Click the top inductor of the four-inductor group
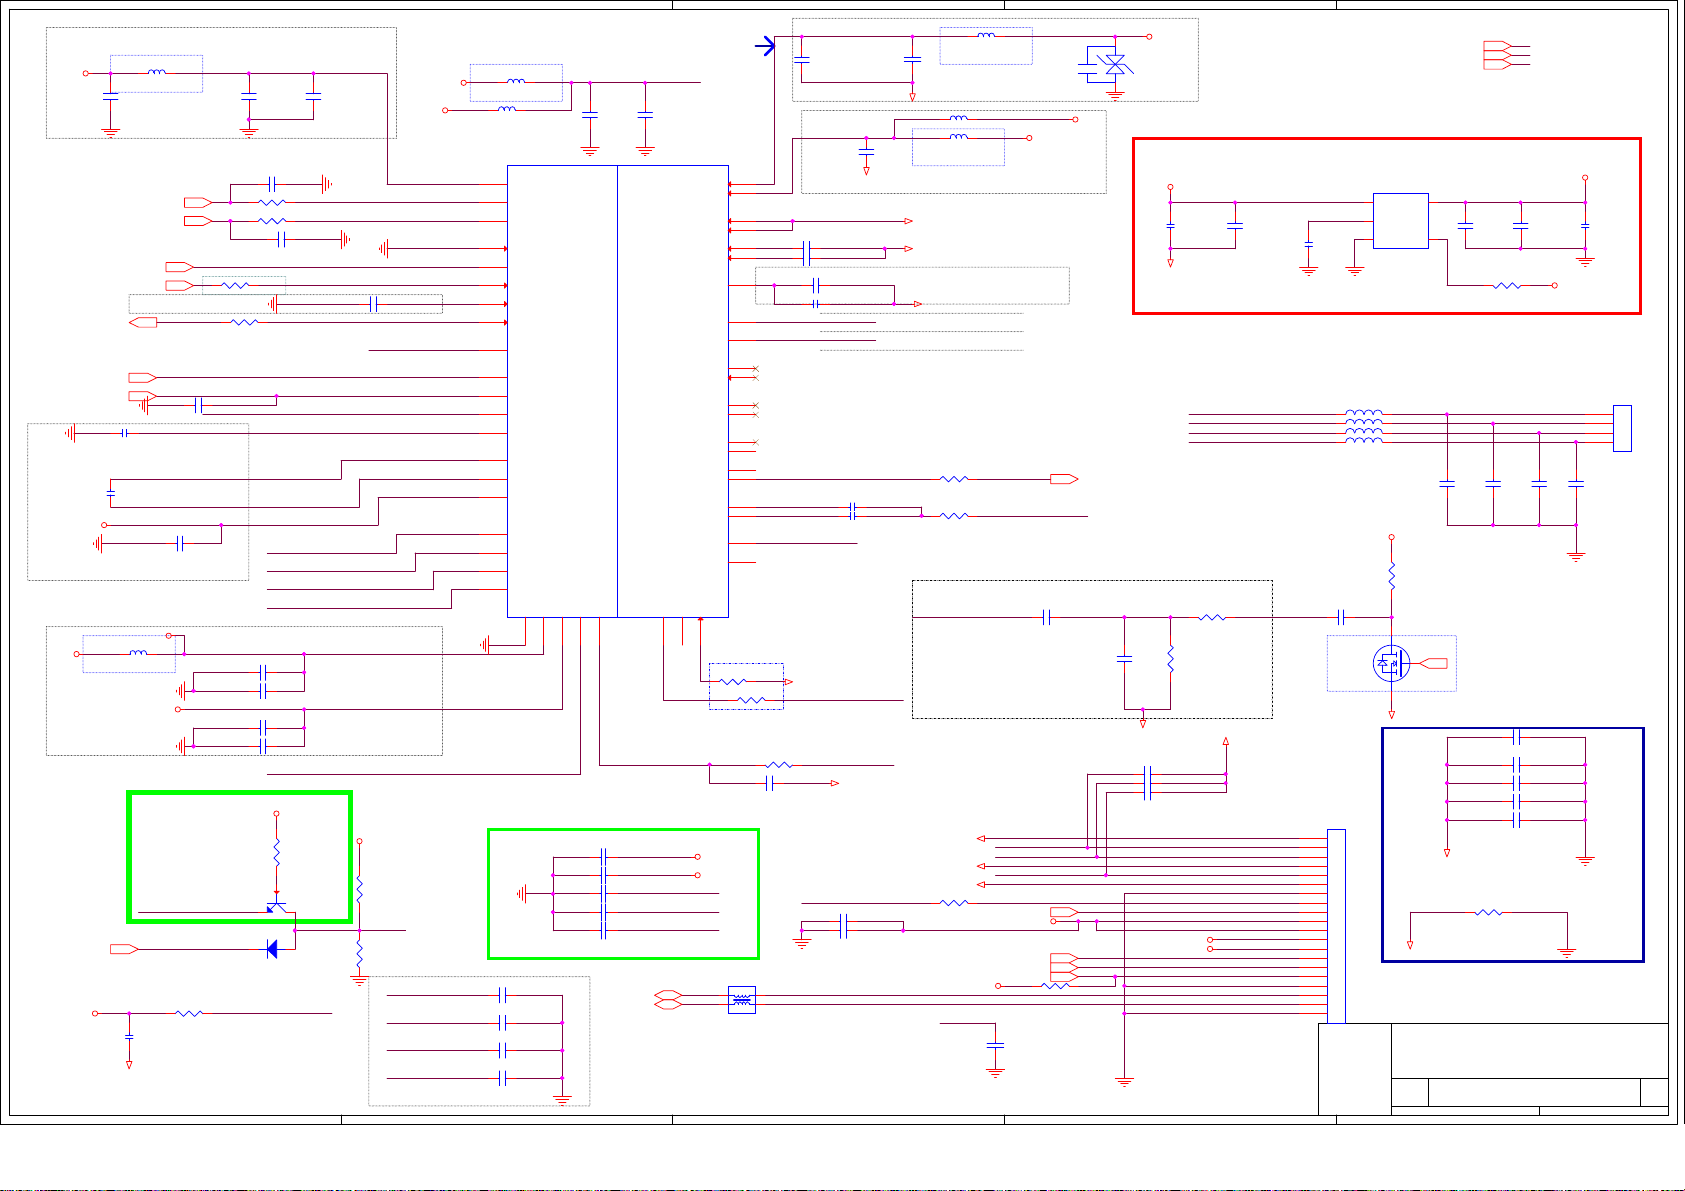The width and height of the screenshot is (1685, 1191). point(1364,412)
